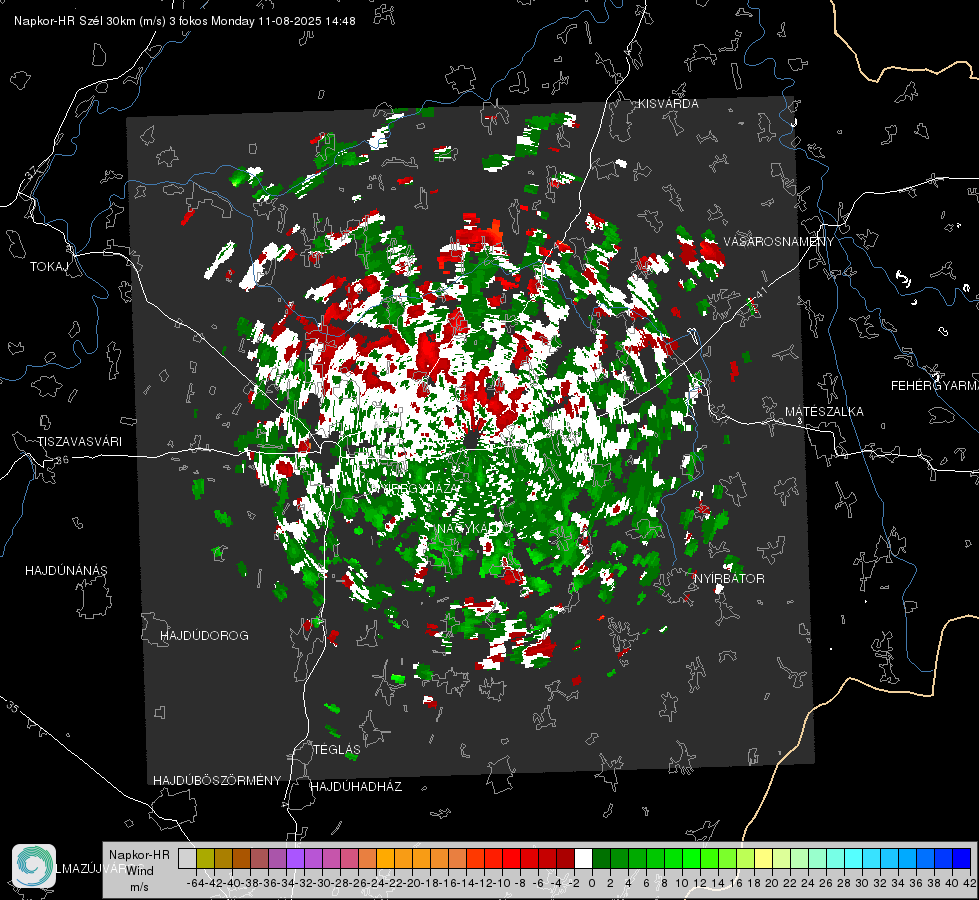Click the '10' legend scale value

tap(682, 883)
